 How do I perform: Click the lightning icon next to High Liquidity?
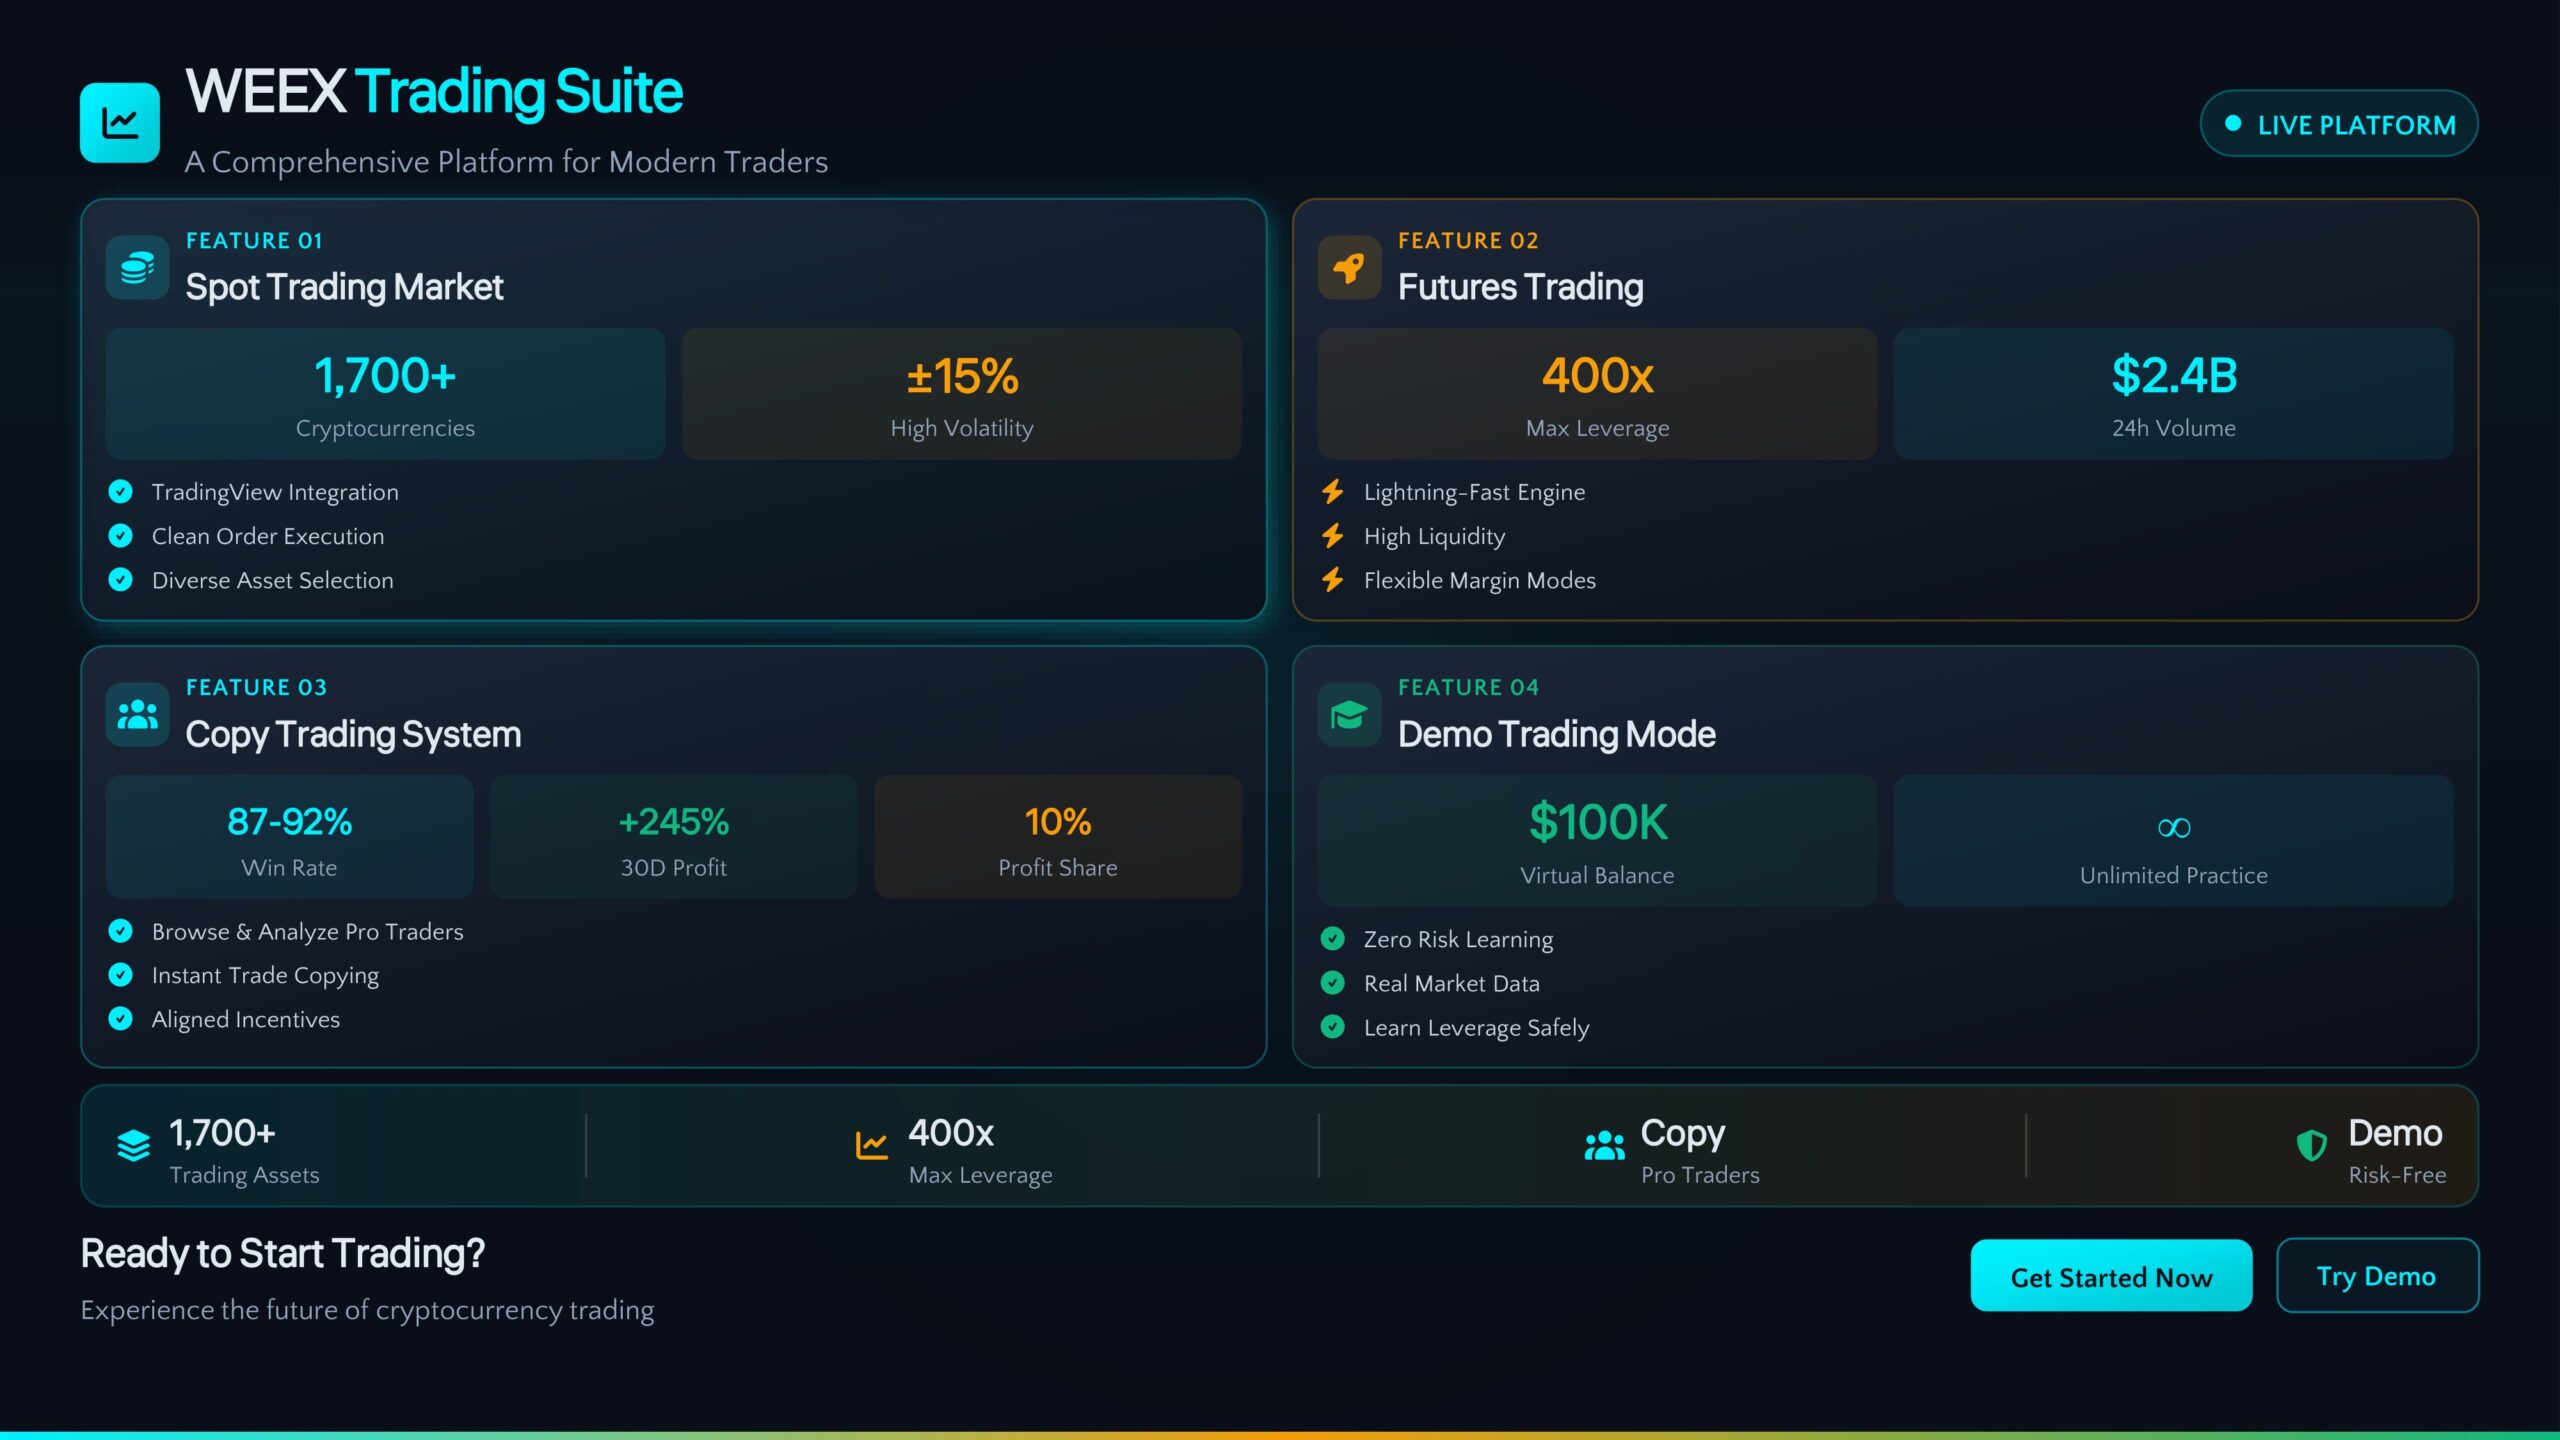(1333, 536)
